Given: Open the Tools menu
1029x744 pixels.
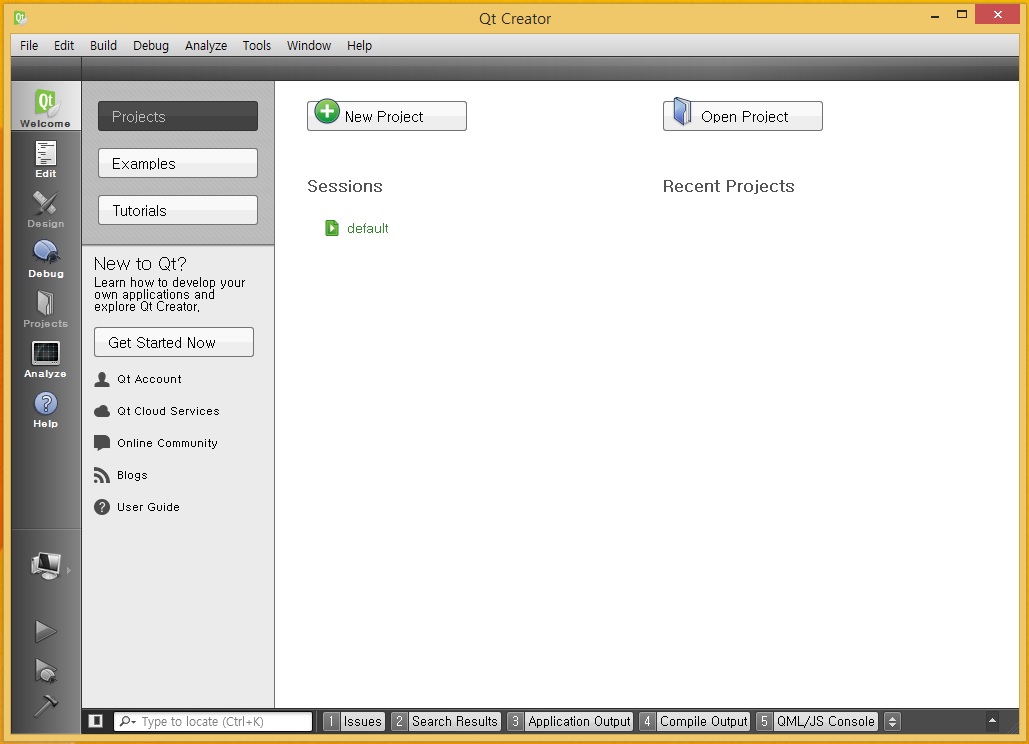Looking at the screenshot, I should click(257, 45).
